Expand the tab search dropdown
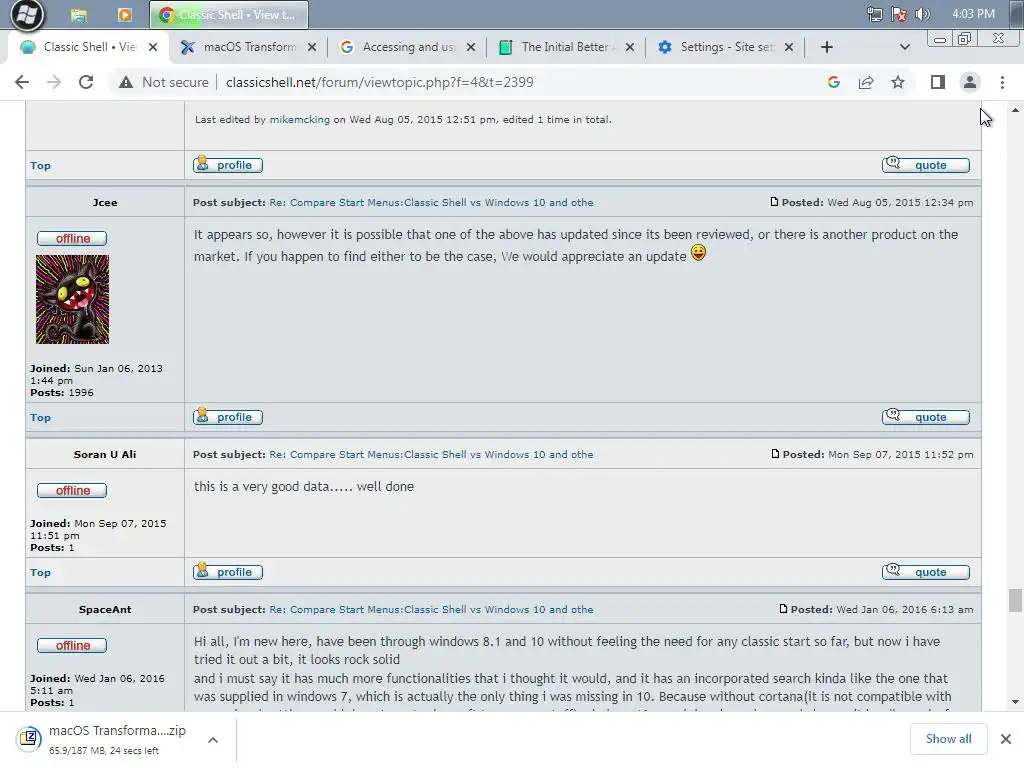This screenshot has height=768, width=1024. (x=904, y=47)
